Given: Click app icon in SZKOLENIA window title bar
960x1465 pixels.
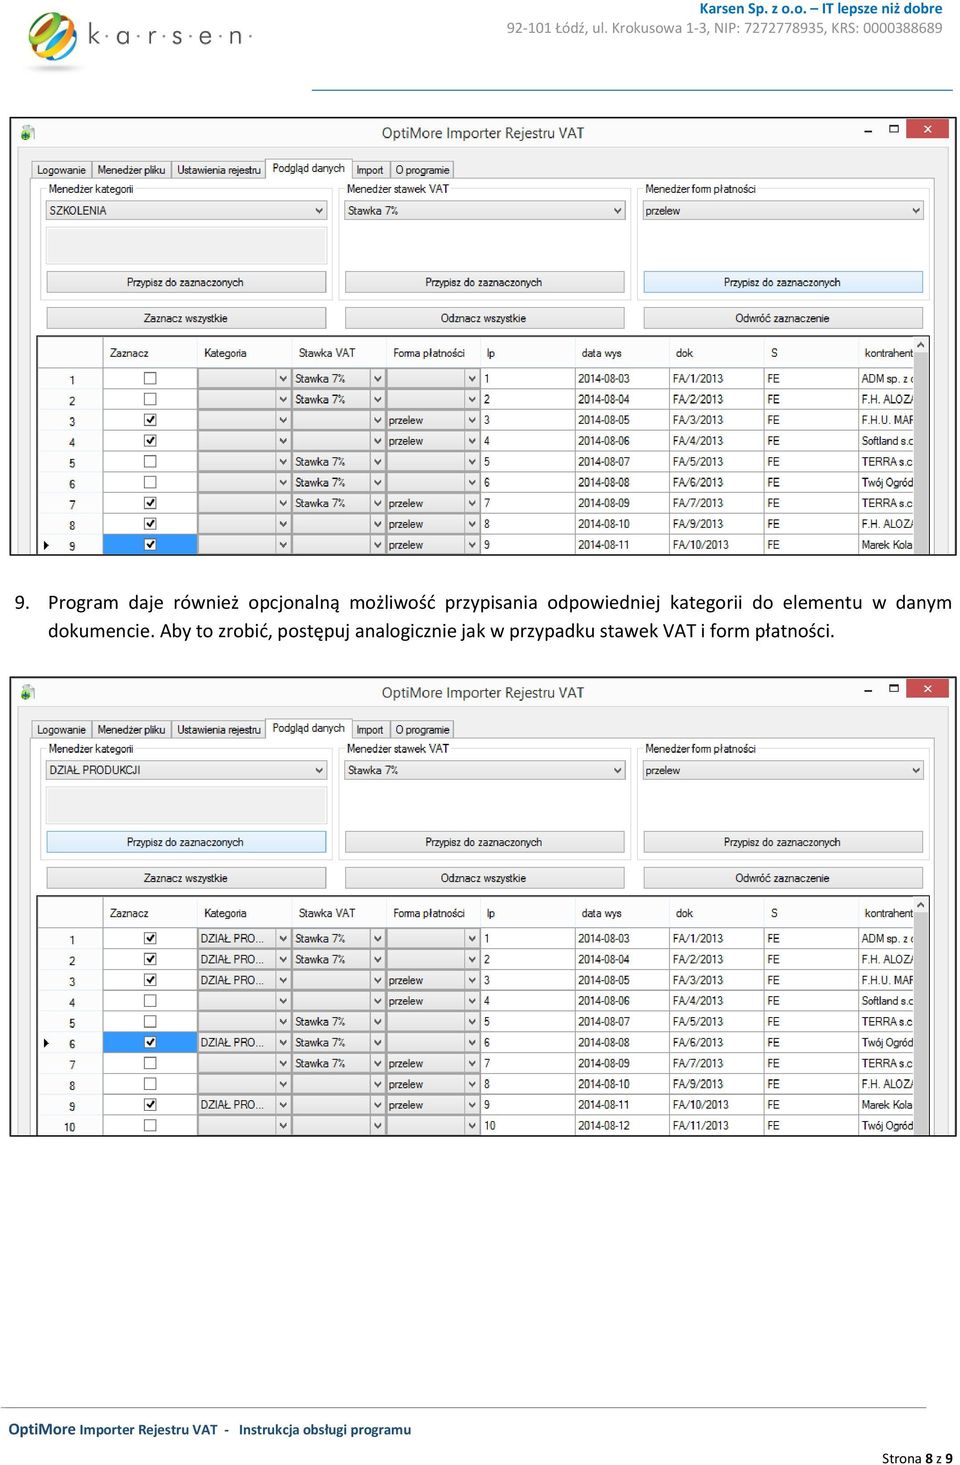Looking at the screenshot, I should coord(28,132).
